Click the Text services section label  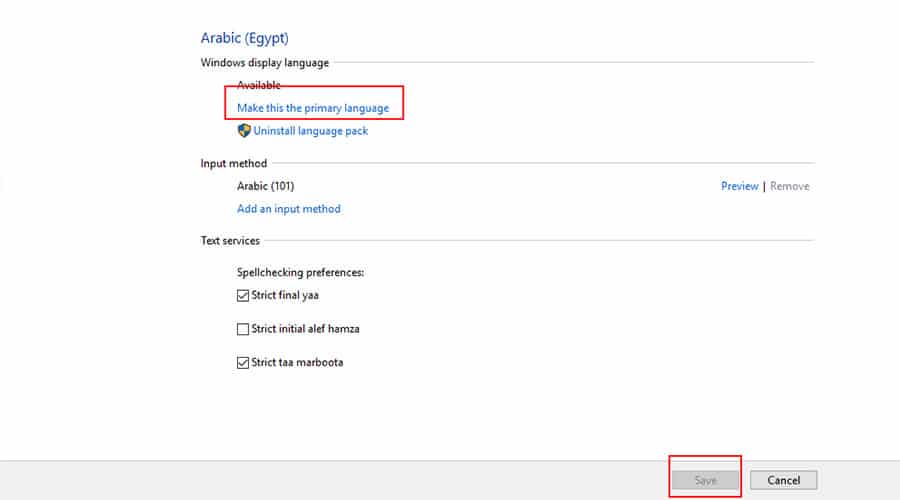pos(230,241)
